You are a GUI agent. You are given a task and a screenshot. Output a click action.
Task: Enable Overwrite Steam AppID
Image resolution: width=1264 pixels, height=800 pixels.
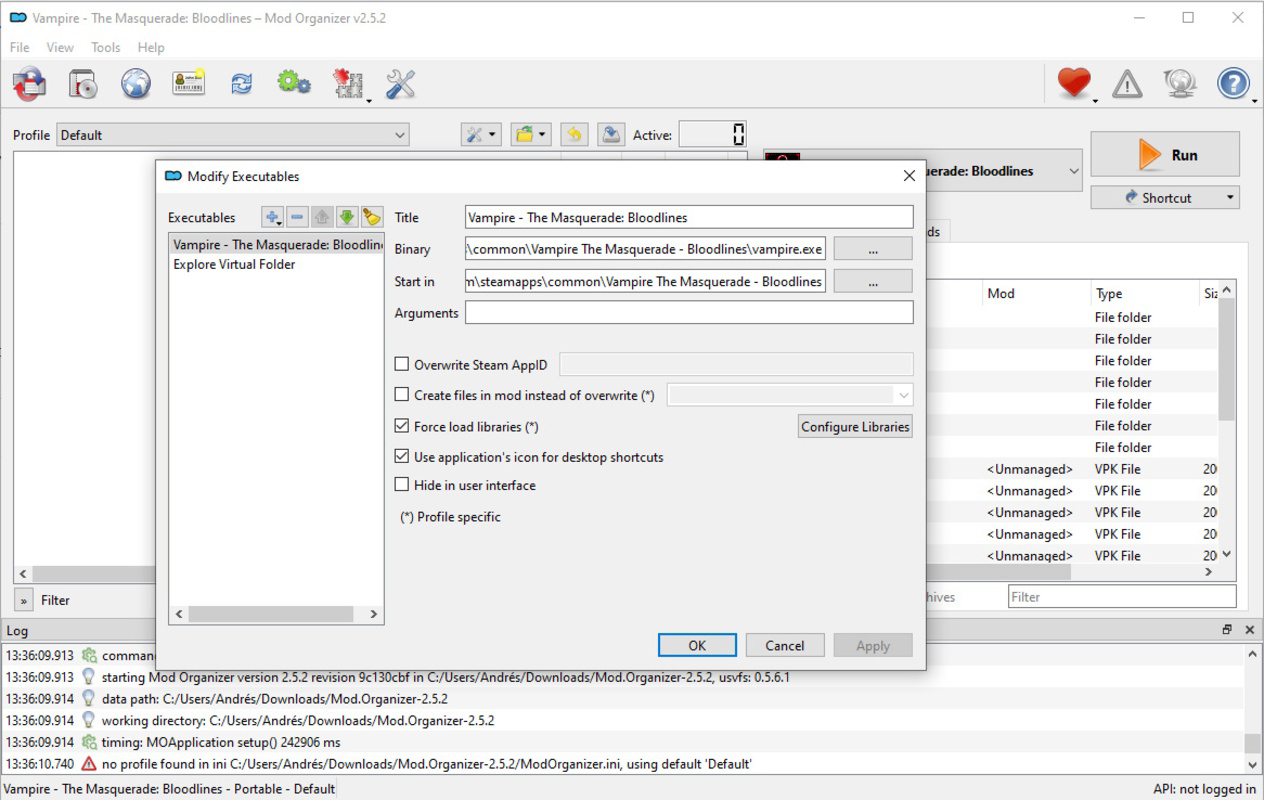(403, 364)
